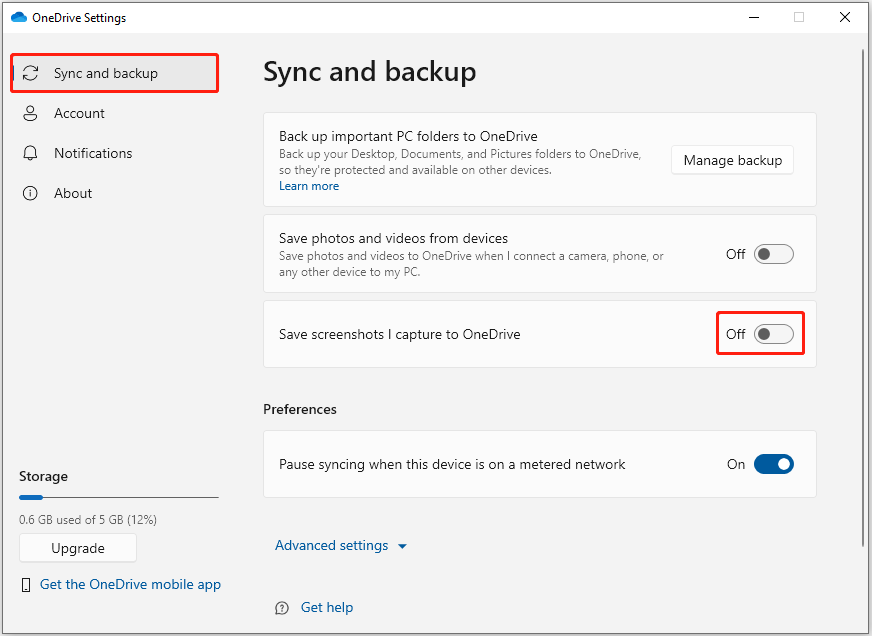Enable Save screenshots I capture to OneDrive
Viewport: 872px width, 636px height.
click(x=774, y=334)
